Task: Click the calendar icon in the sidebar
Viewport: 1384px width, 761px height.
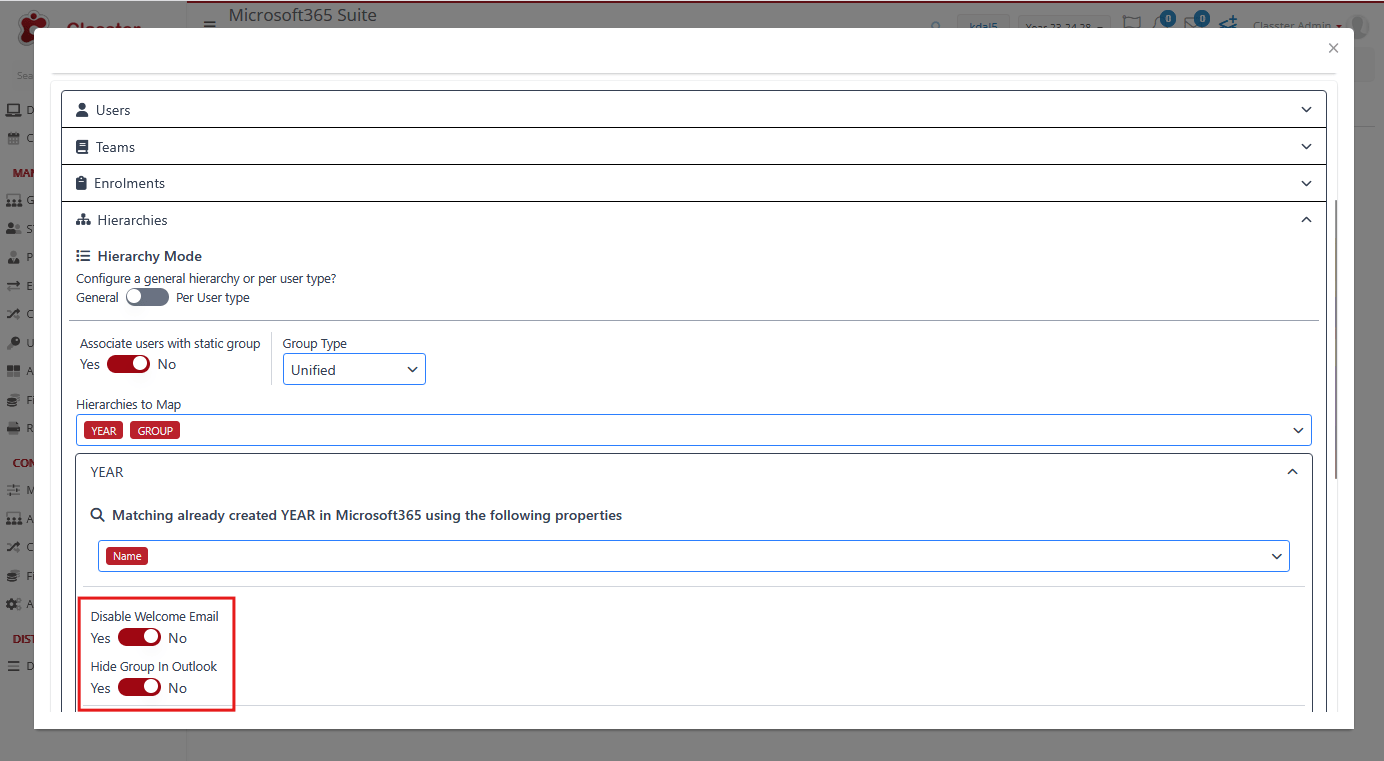Action: (x=14, y=138)
